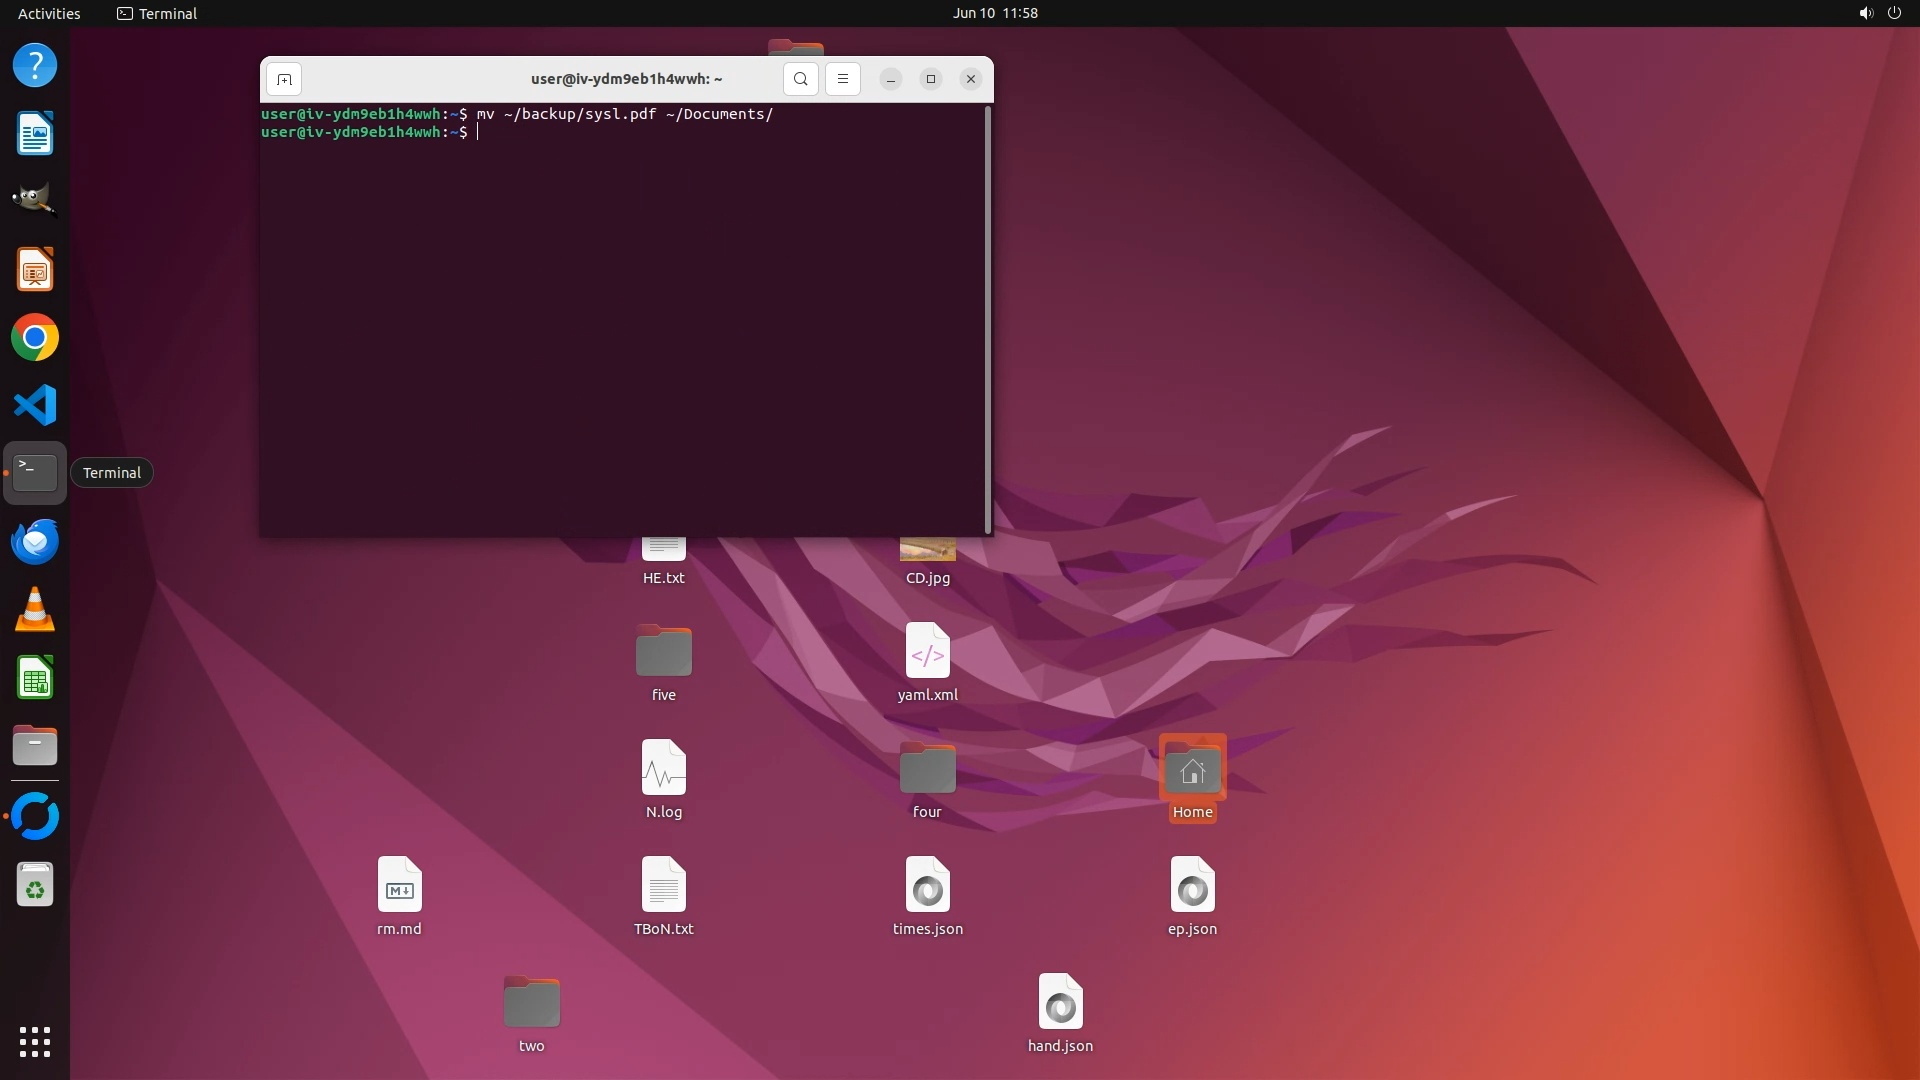
Task: Click the terminal search icon
Action: pos(800,79)
